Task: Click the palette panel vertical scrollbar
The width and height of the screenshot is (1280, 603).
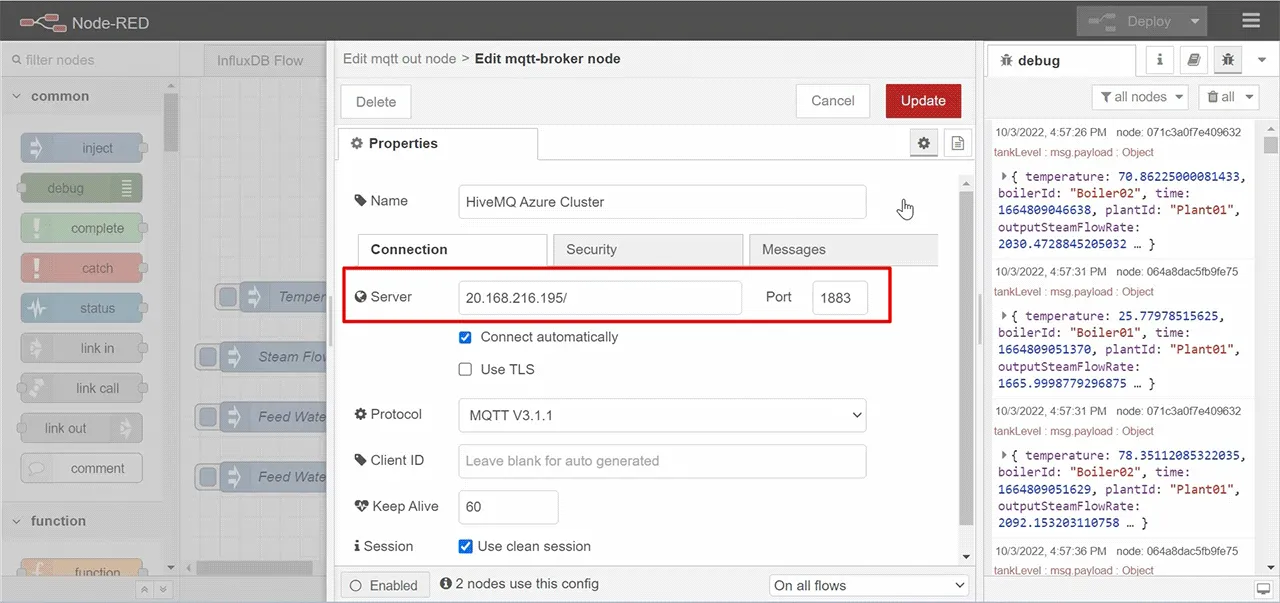Action: [171, 120]
